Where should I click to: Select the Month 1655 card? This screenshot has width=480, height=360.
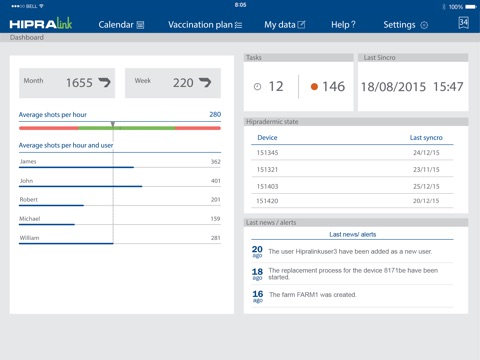[x=67, y=83]
